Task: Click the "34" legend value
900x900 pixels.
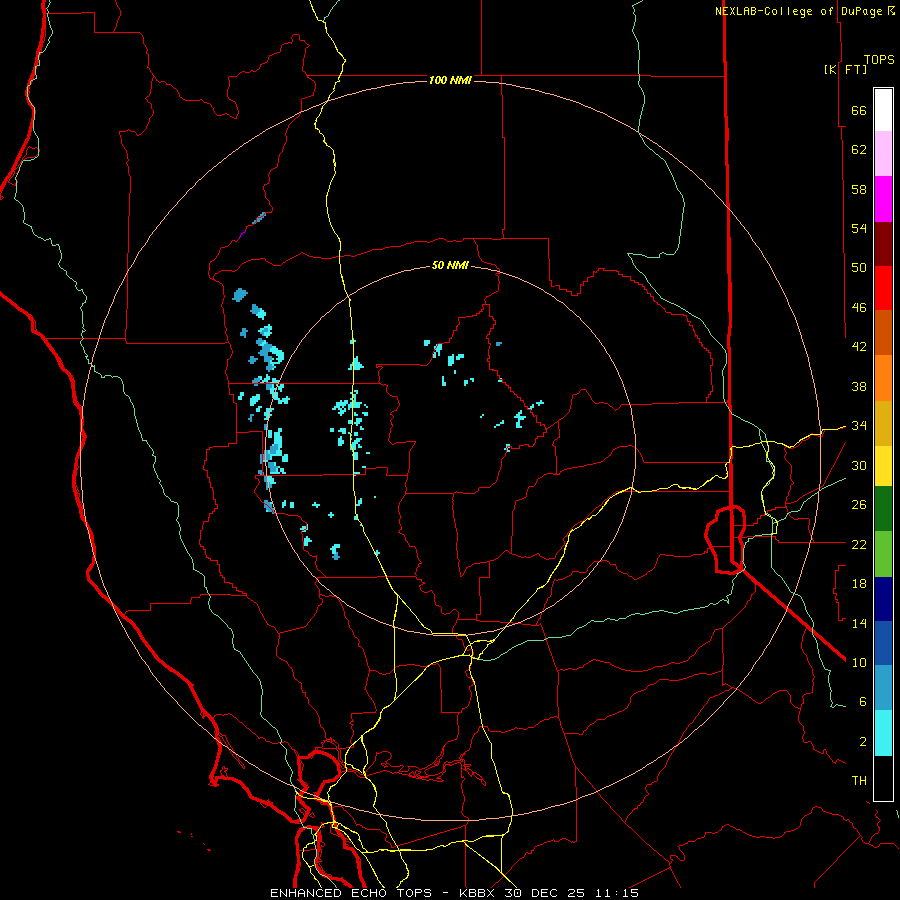Action: pyautogui.click(x=859, y=426)
